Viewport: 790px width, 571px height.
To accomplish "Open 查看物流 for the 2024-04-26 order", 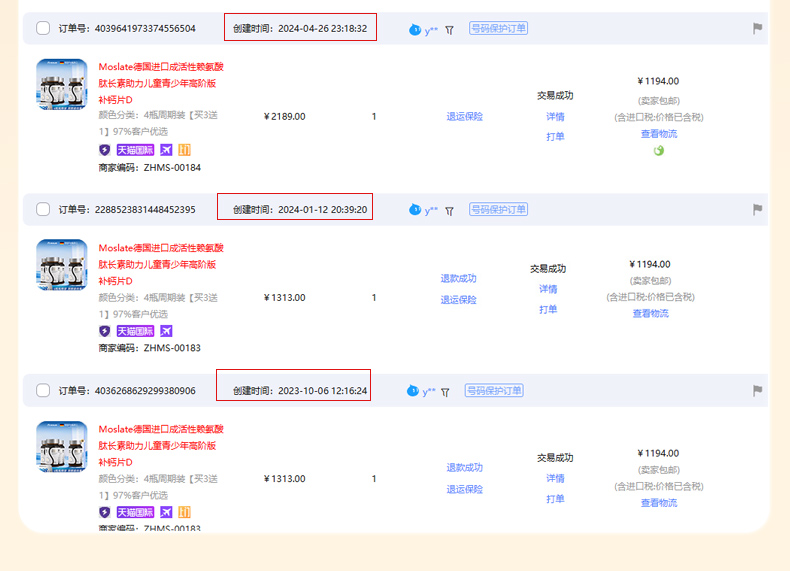I will click(x=659, y=134).
